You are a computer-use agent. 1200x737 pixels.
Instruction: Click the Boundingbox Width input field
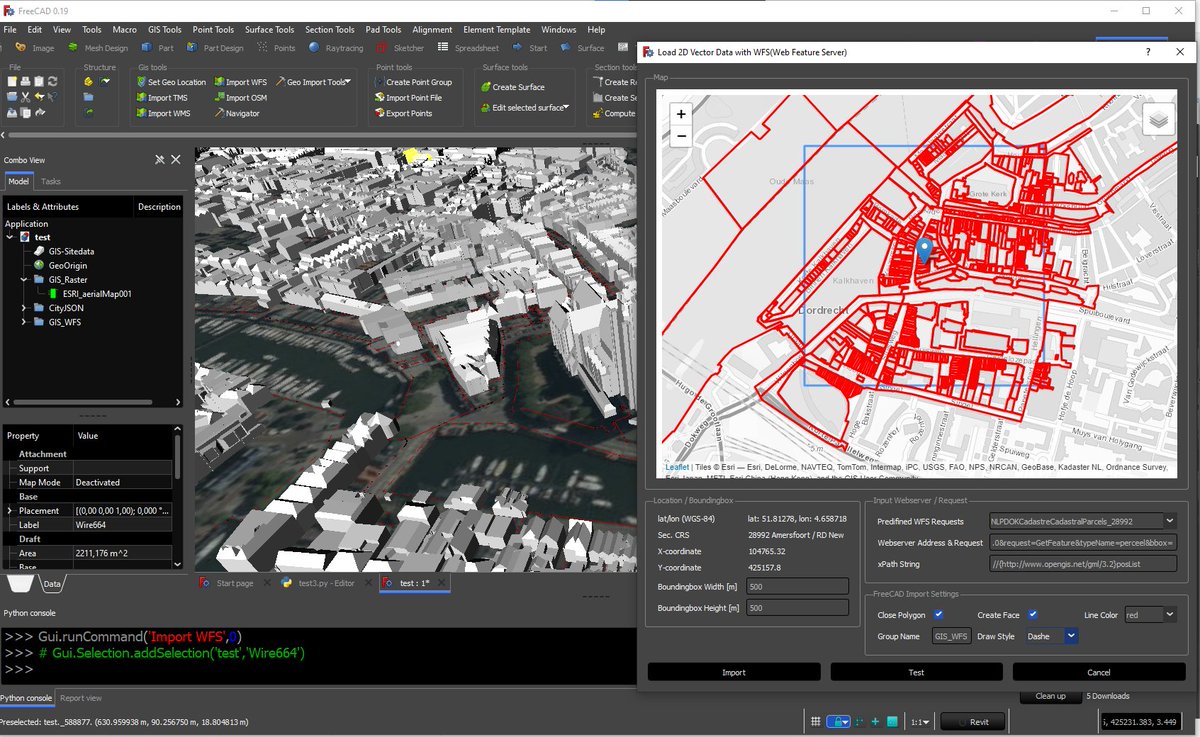coord(797,587)
